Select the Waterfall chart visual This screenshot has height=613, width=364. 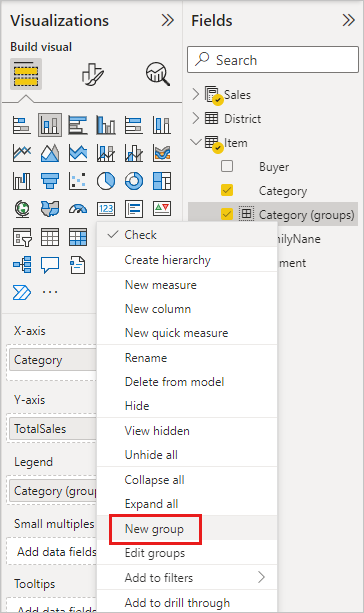click(x=22, y=181)
